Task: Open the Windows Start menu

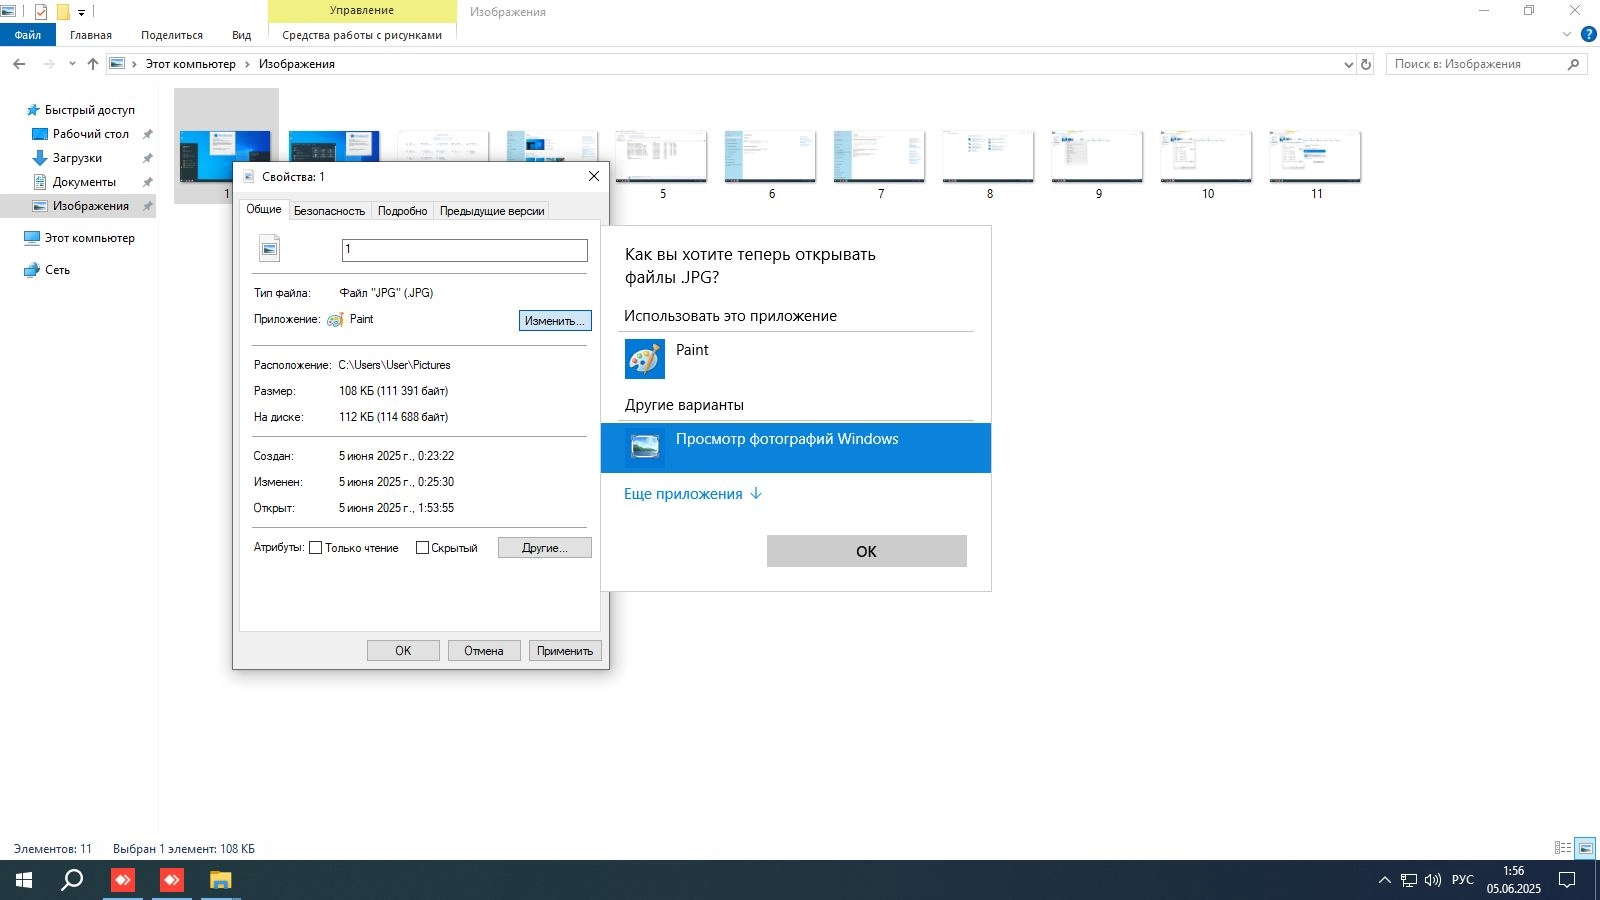Action: pos(24,880)
